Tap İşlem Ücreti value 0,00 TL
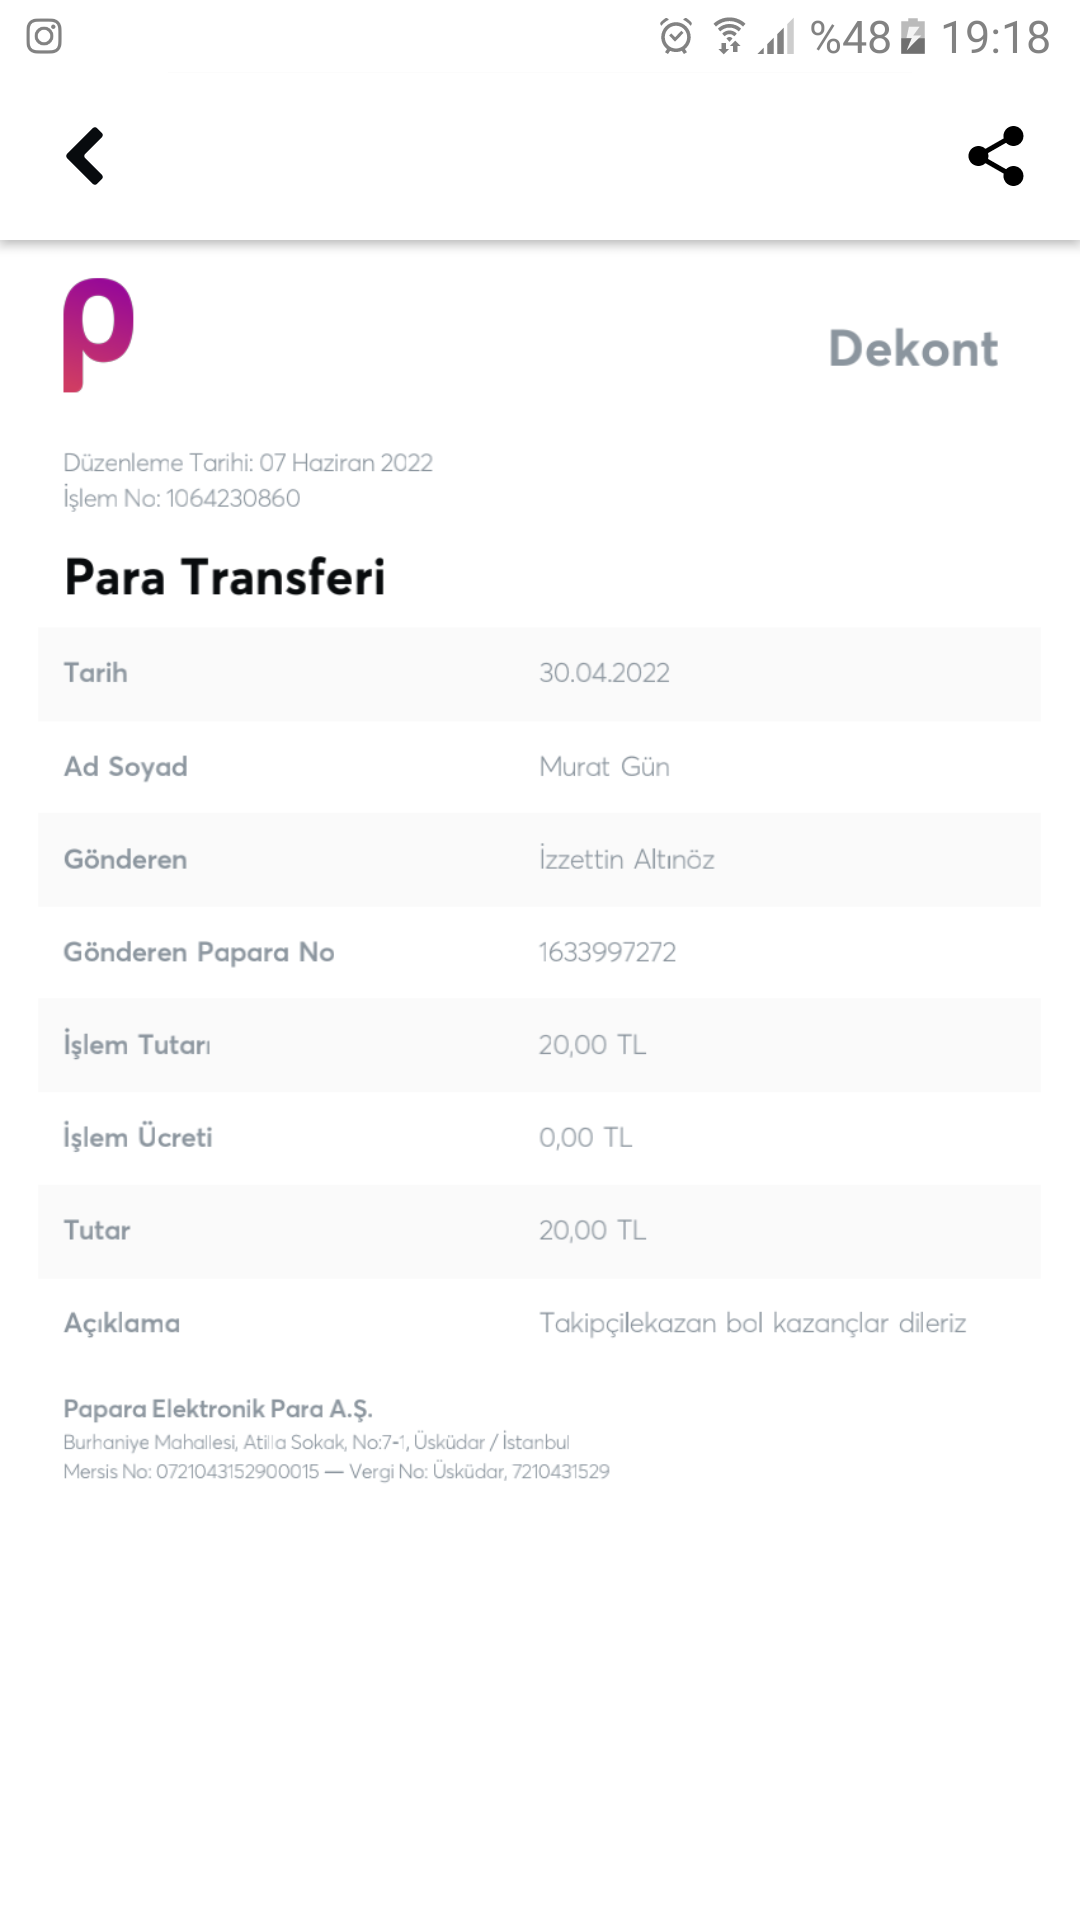Image resolution: width=1080 pixels, height=1920 pixels. click(x=585, y=1138)
